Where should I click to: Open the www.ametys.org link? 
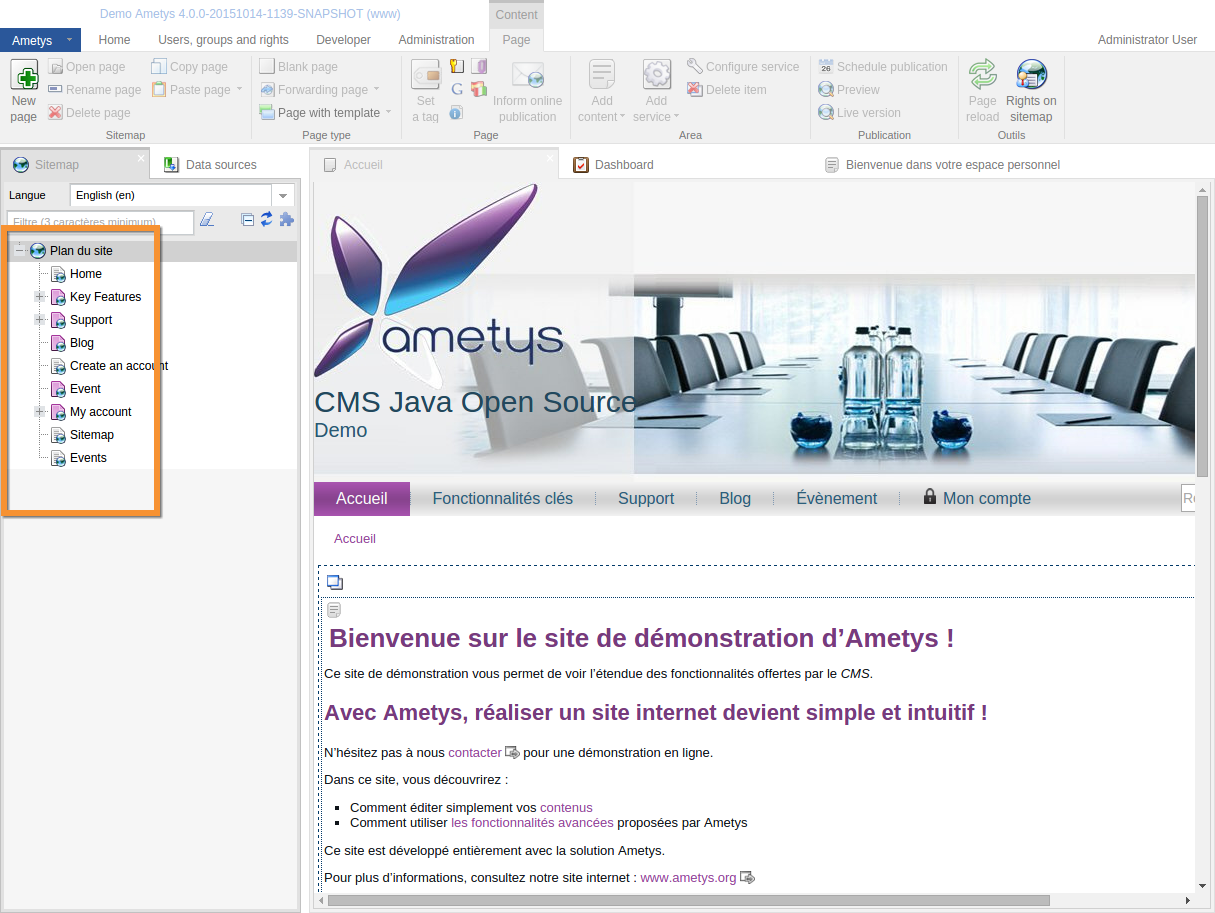click(x=688, y=878)
